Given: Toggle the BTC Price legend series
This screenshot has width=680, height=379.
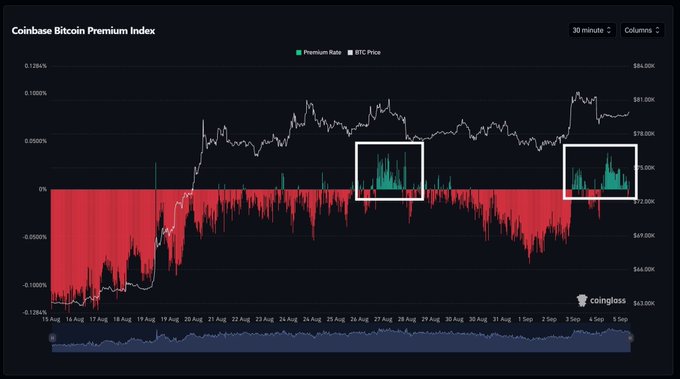Looking at the screenshot, I should tap(364, 52).
